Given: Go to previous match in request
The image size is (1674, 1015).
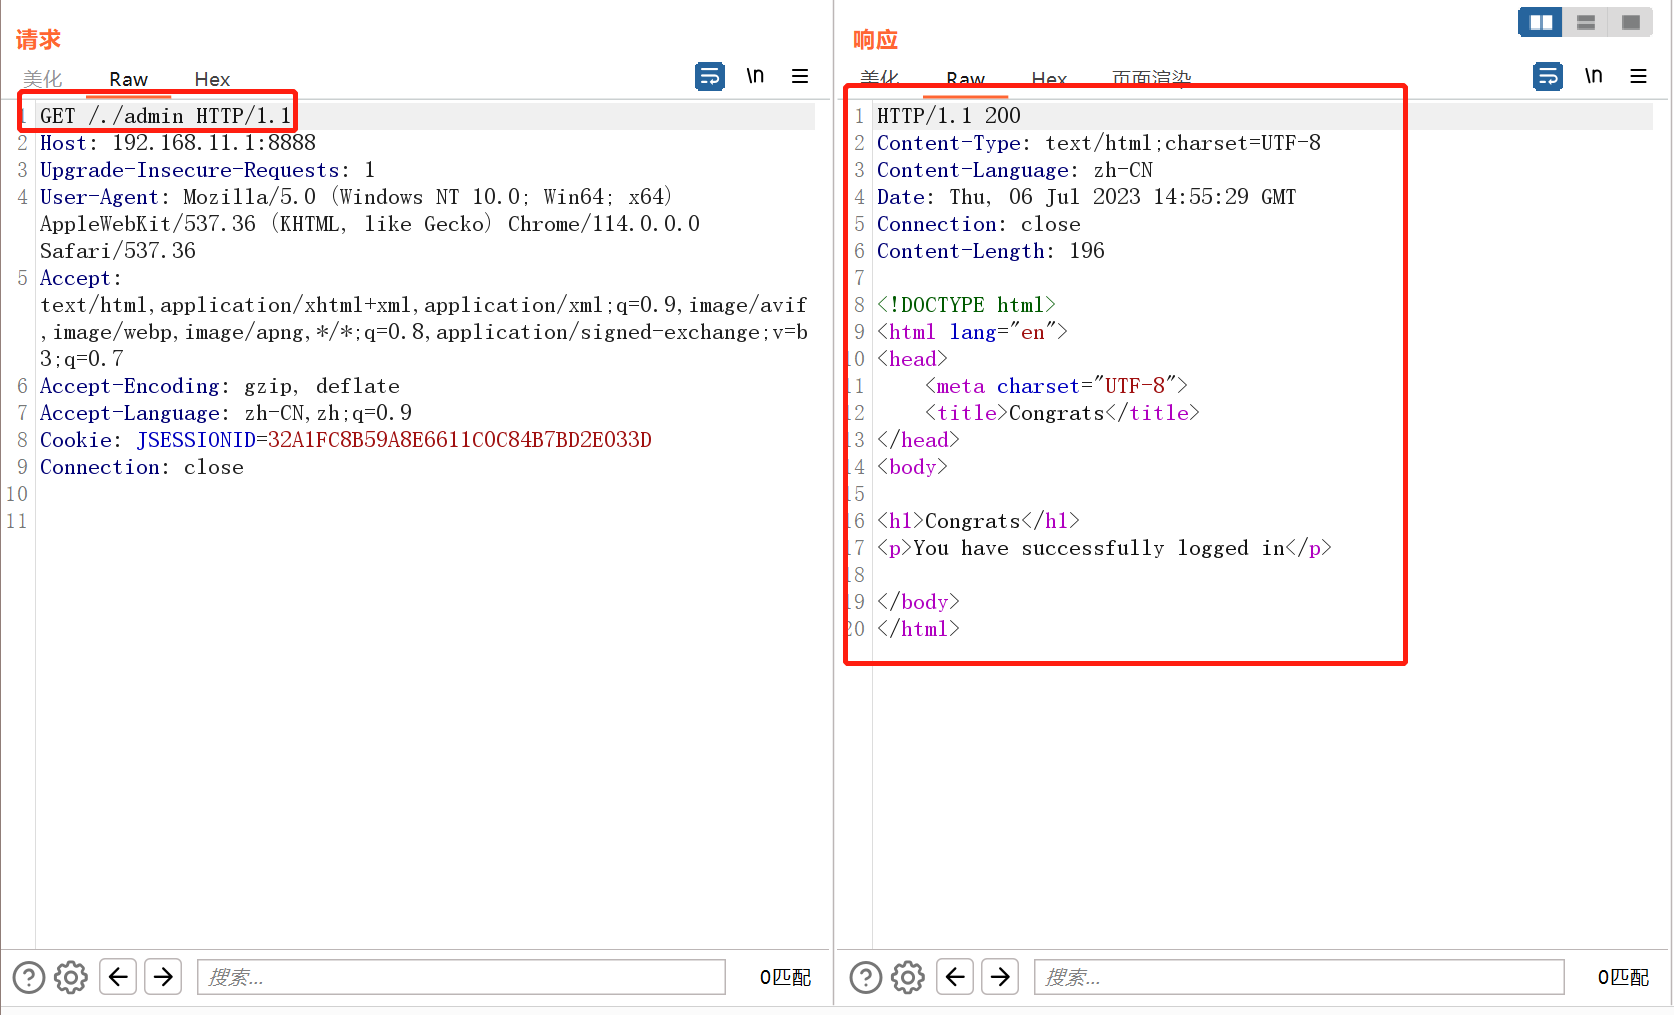Looking at the screenshot, I should coord(118,977).
